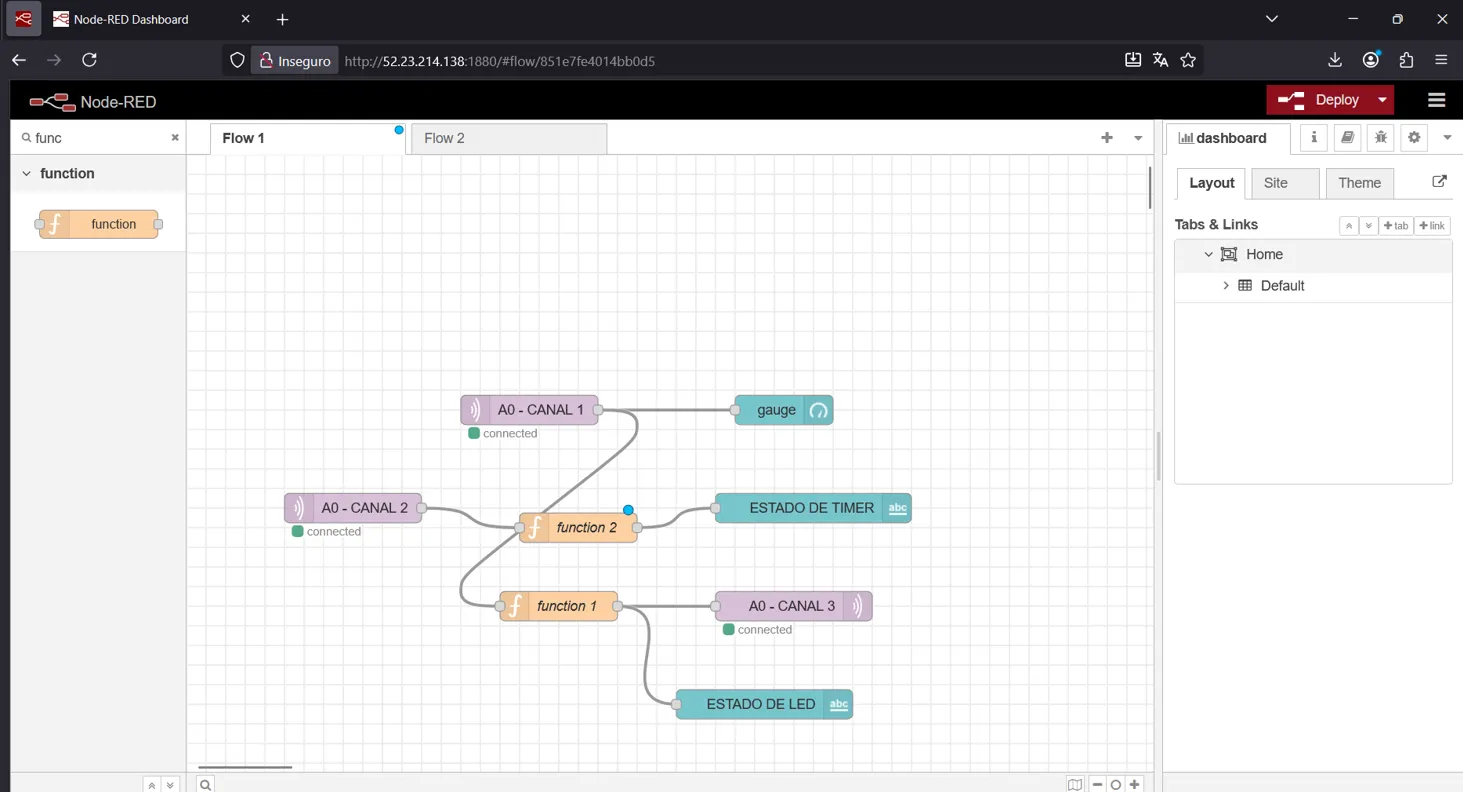Clear the palette filter text
The width and height of the screenshot is (1463, 792).
click(x=175, y=138)
